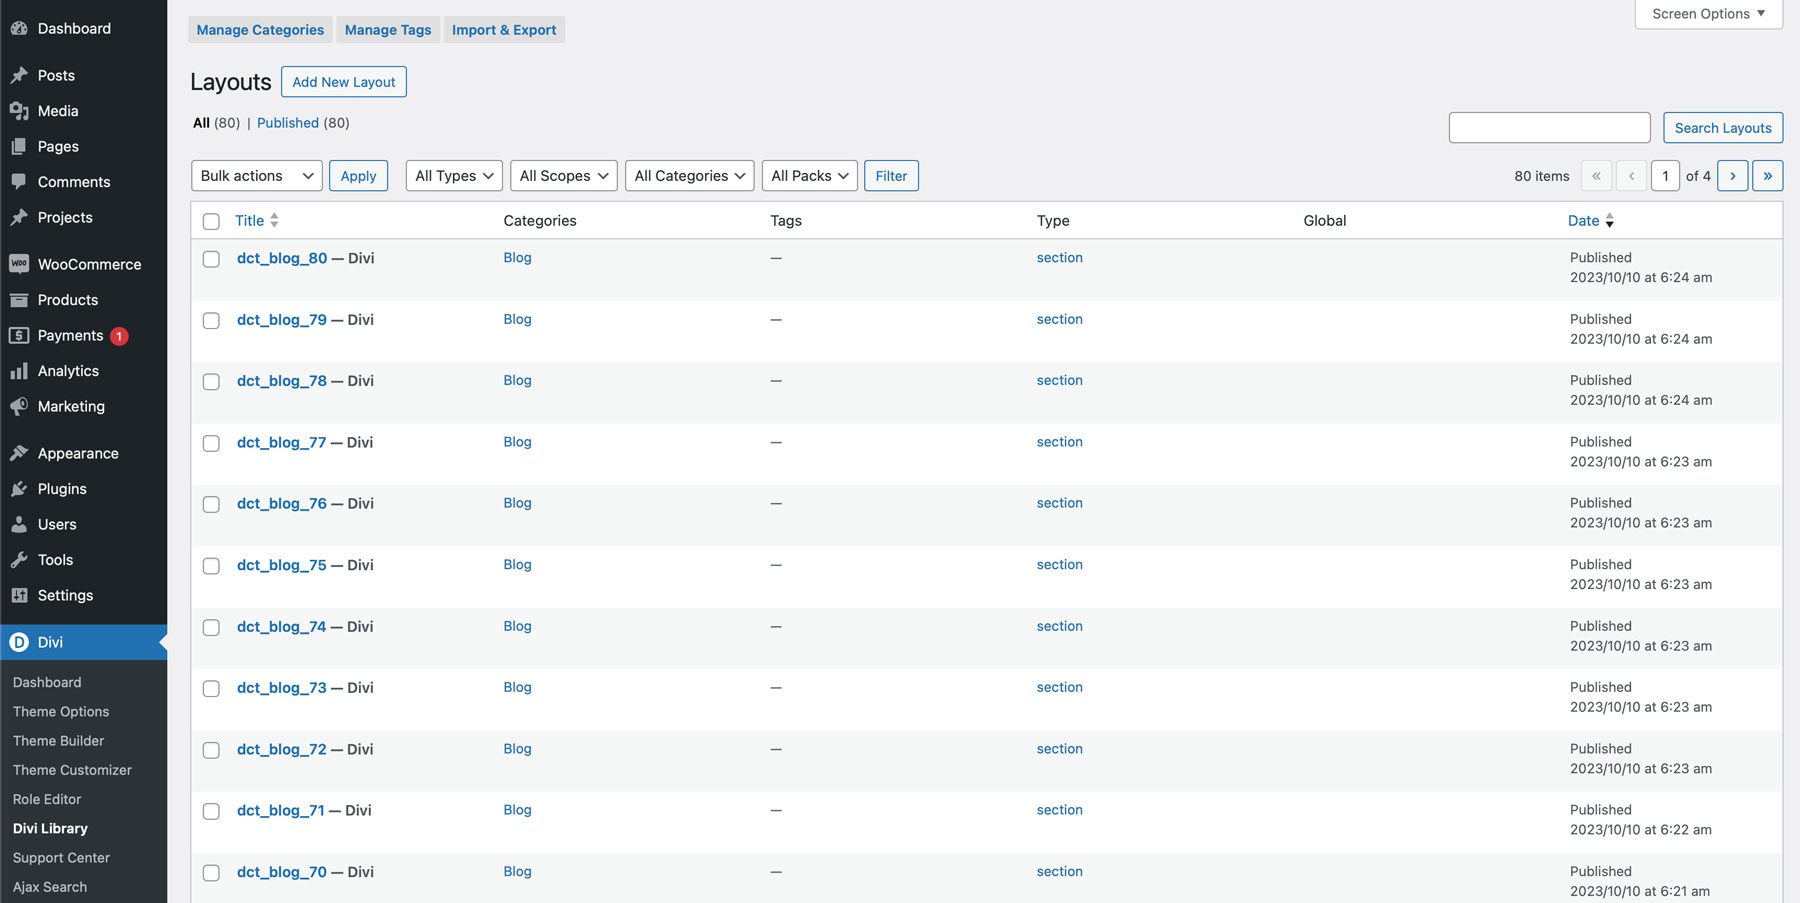Check the box for dct_blog_77
1800x903 pixels.
pos(211,443)
